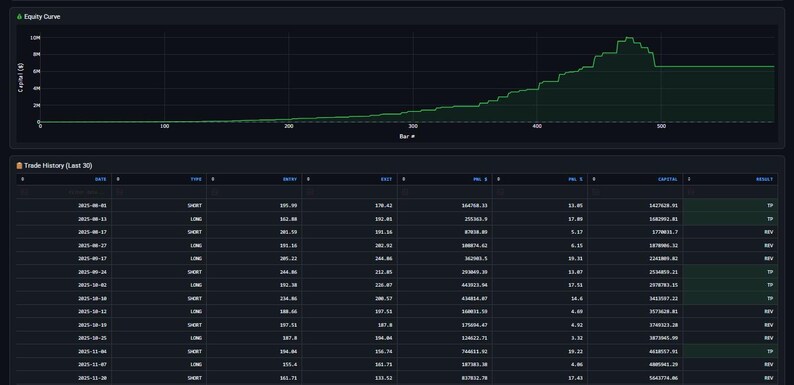The image size is (794, 385).
Task: Select entry price 205.22
Action: [288, 258]
